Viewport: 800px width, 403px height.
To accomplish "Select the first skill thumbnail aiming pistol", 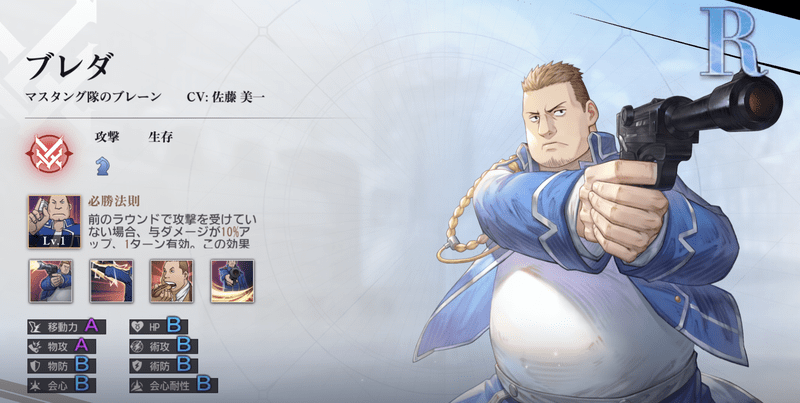I will click(x=51, y=281).
